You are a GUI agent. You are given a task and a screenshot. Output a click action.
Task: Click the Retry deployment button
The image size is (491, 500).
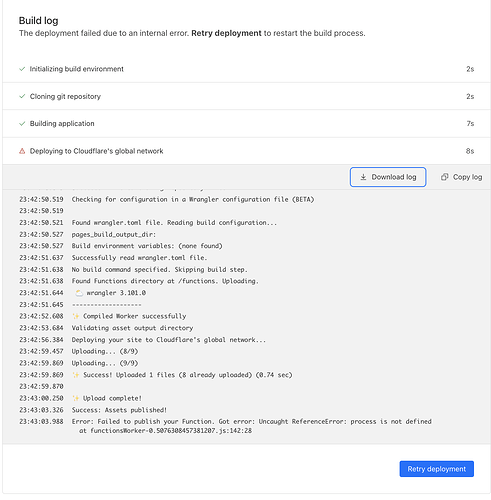[x=436, y=469]
